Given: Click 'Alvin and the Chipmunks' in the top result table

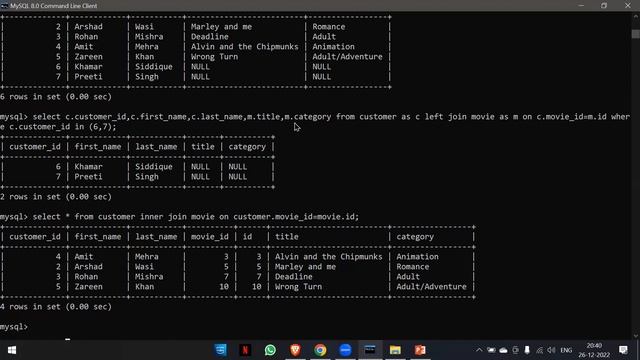Looking at the screenshot, I should 244,47.
